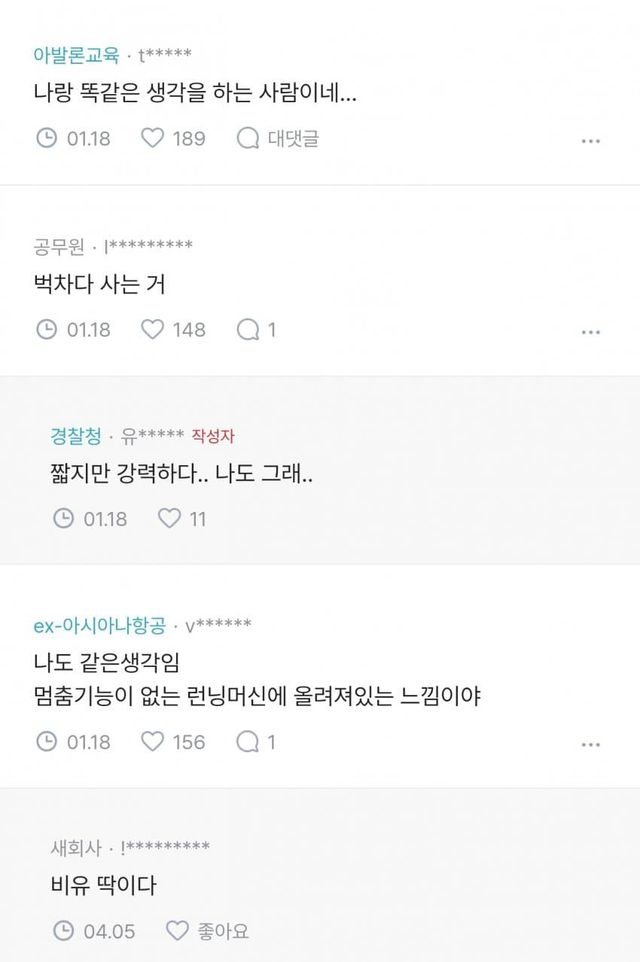Image resolution: width=640 pixels, height=962 pixels.
Task: Open replies icon on 공무원 comment
Action: [x=247, y=328]
